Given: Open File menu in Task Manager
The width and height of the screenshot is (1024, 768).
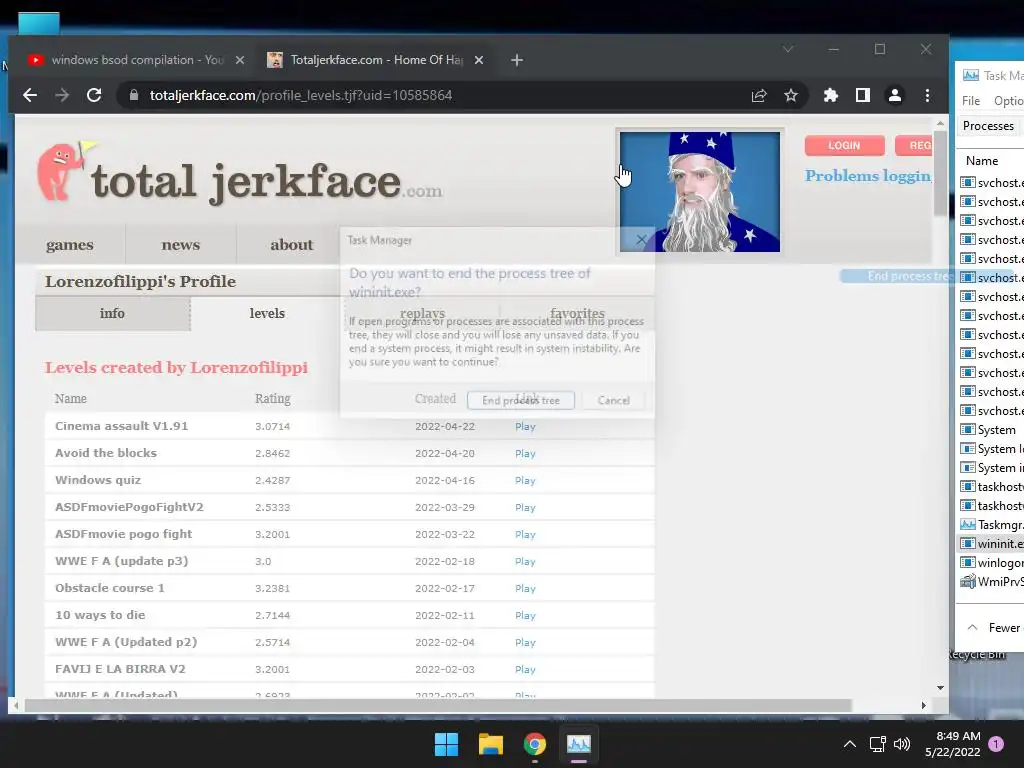Looking at the screenshot, I should click(x=971, y=101).
